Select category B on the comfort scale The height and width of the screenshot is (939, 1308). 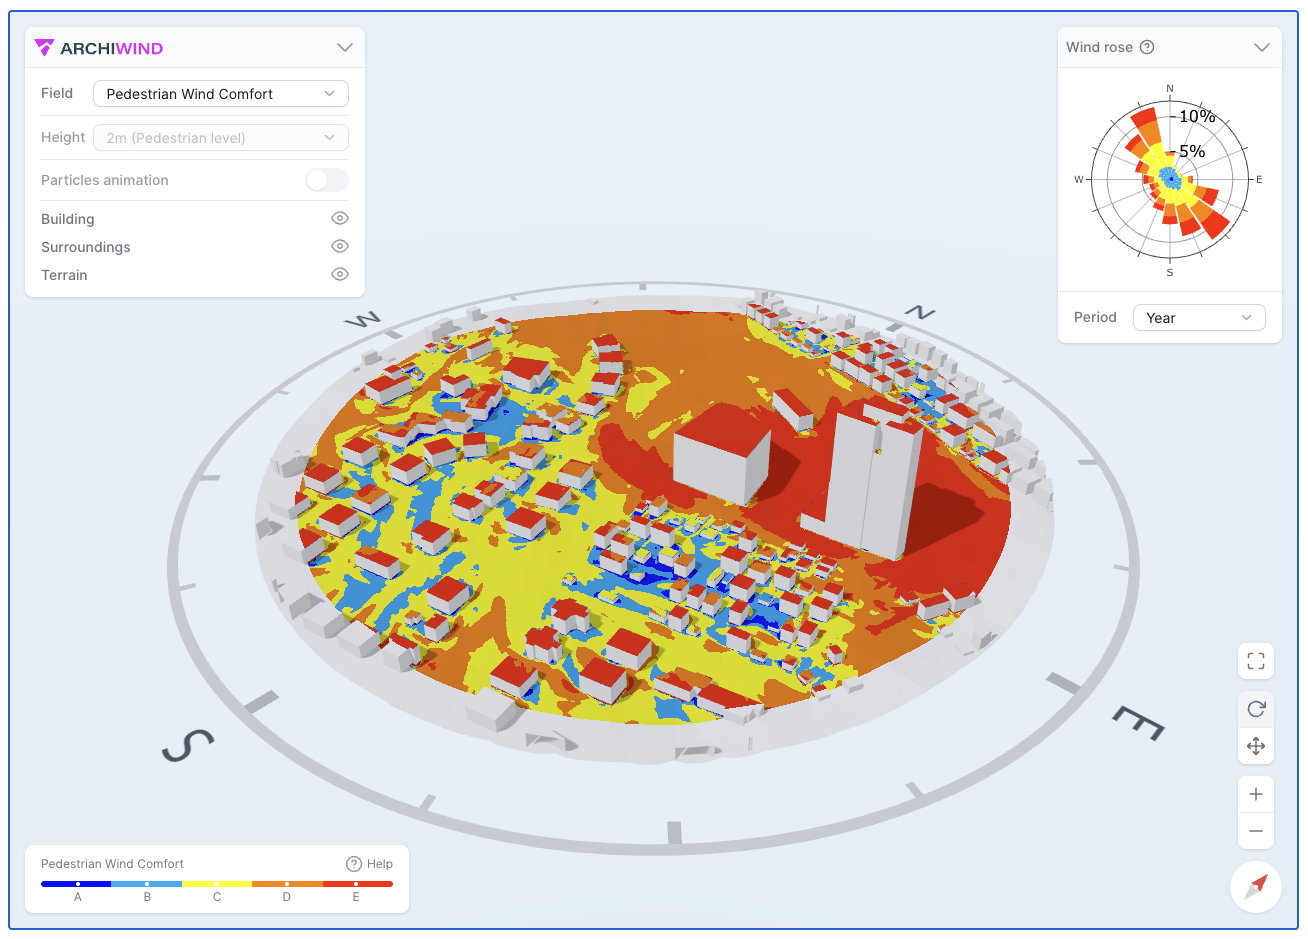(147, 884)
